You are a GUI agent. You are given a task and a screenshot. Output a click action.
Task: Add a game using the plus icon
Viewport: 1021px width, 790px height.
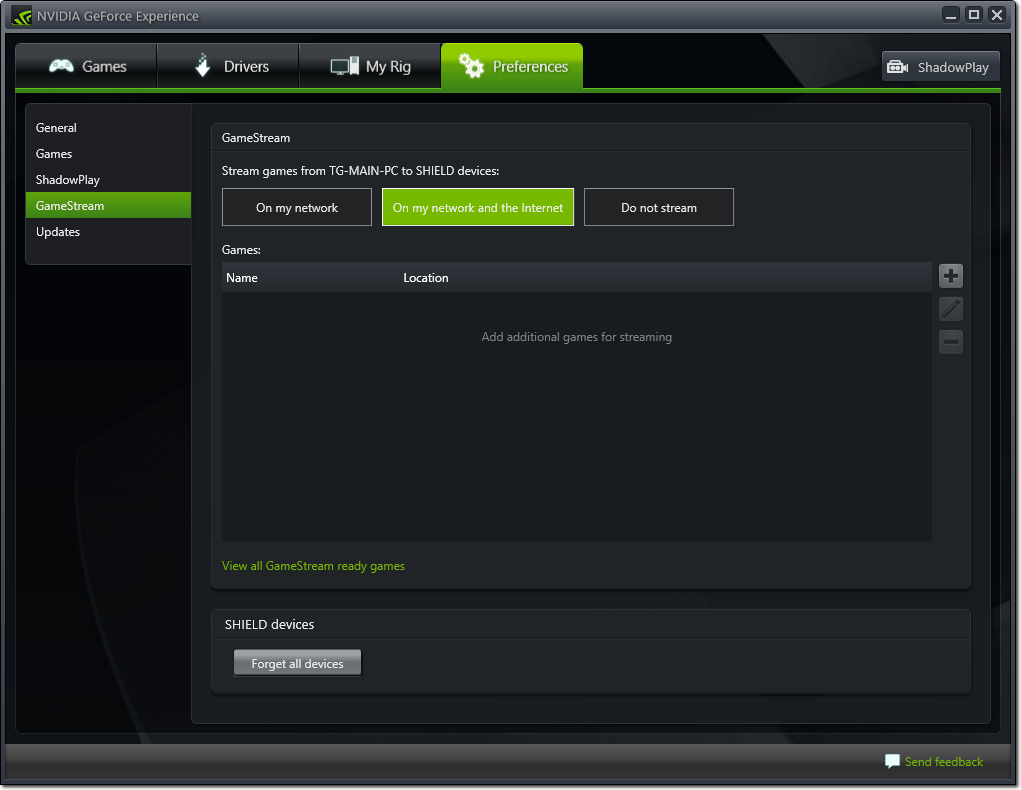(x=951, y=276)
